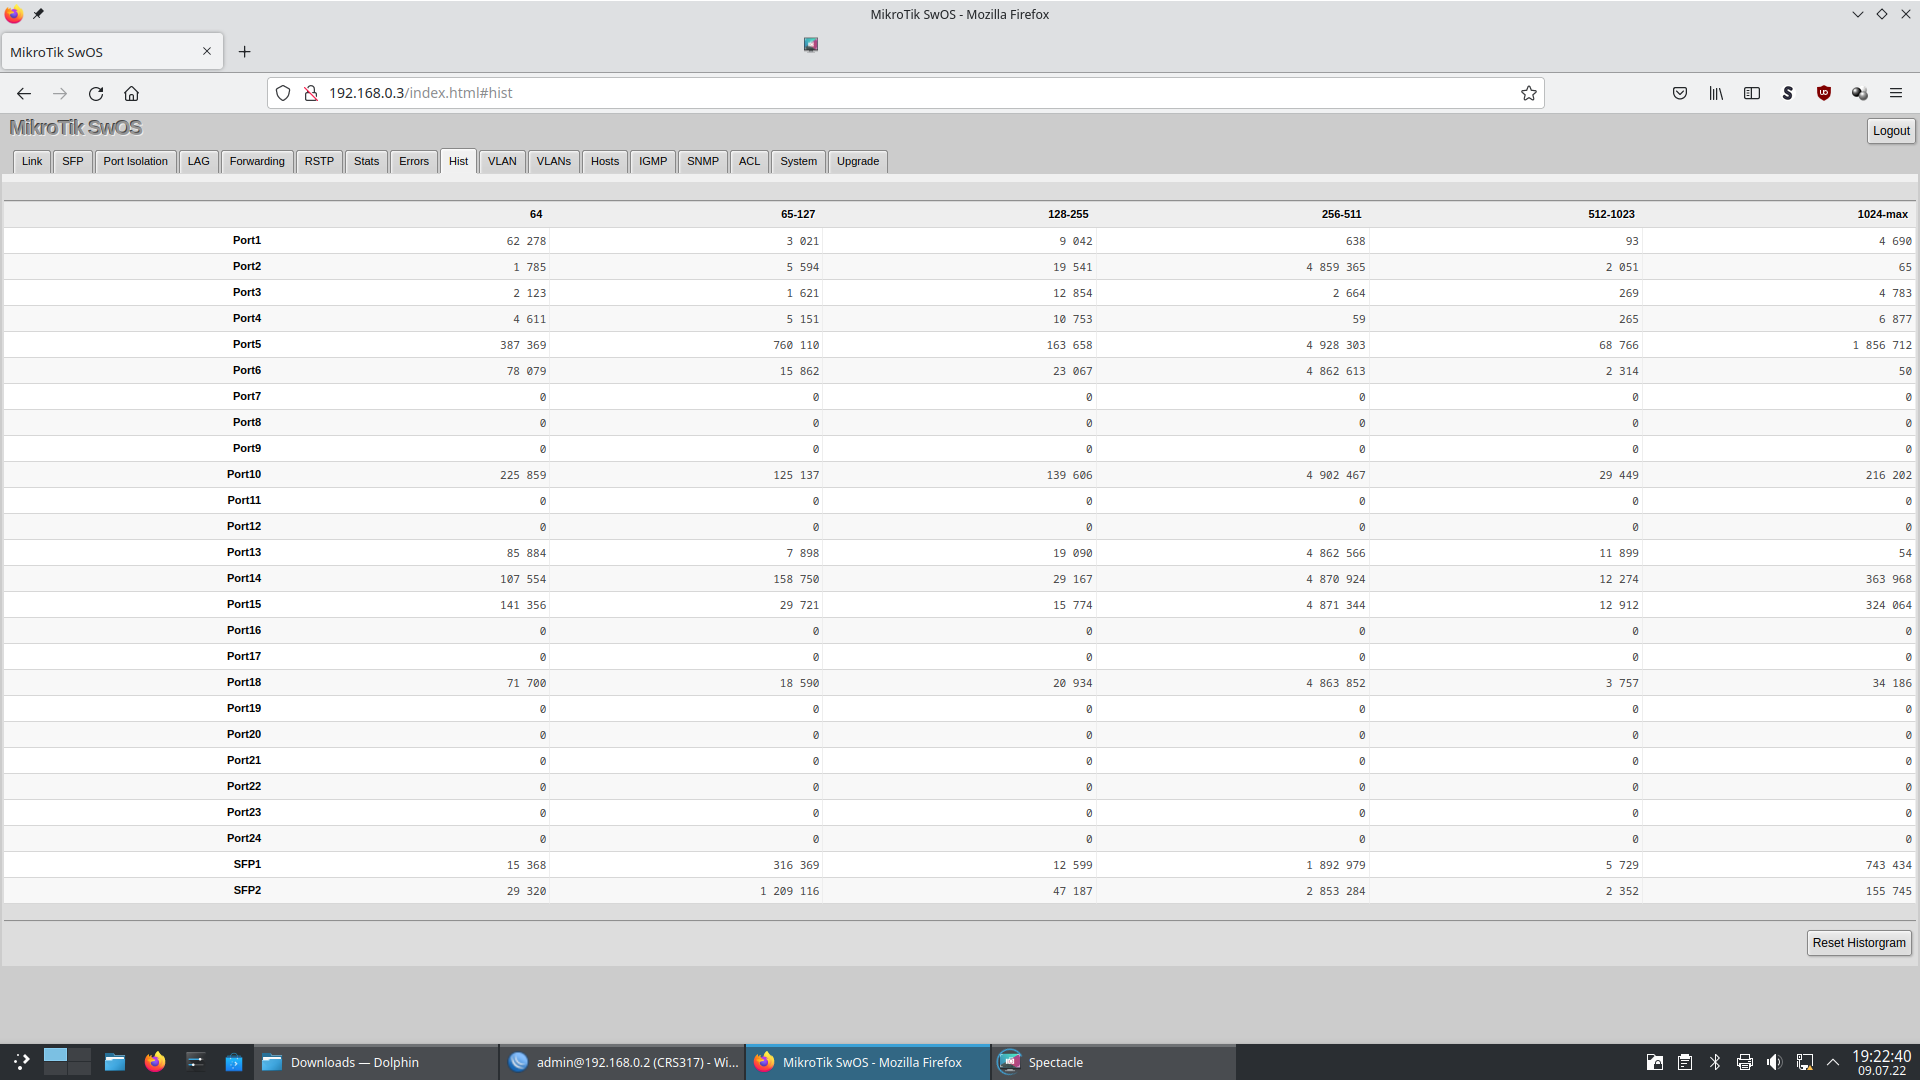Viewport: 1920px width, 1080px height.
Task: Click the Logout button
Action: (1890, 131)
